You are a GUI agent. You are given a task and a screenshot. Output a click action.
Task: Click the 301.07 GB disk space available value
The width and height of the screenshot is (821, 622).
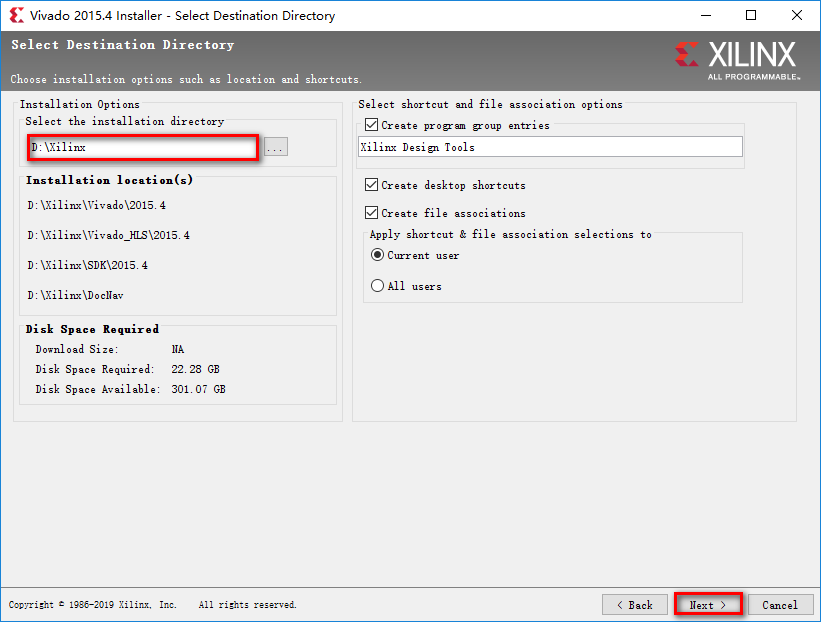(198, 389)
